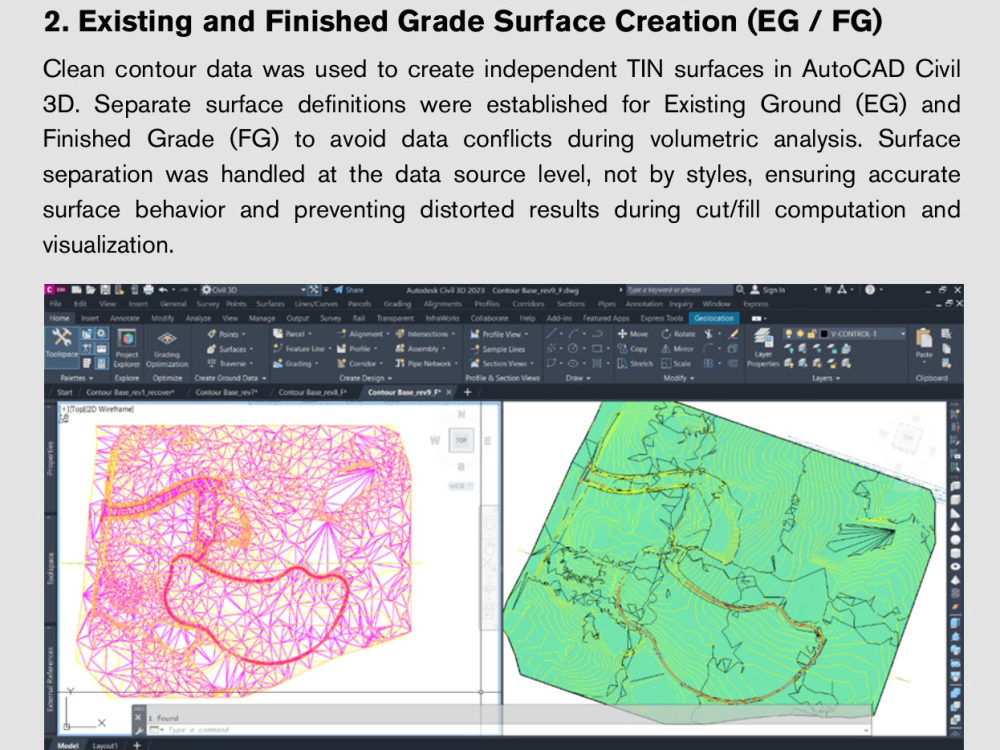Expand the Points dropdown
Viewport: 1000px width, 750px height.
tap(244, 334)
